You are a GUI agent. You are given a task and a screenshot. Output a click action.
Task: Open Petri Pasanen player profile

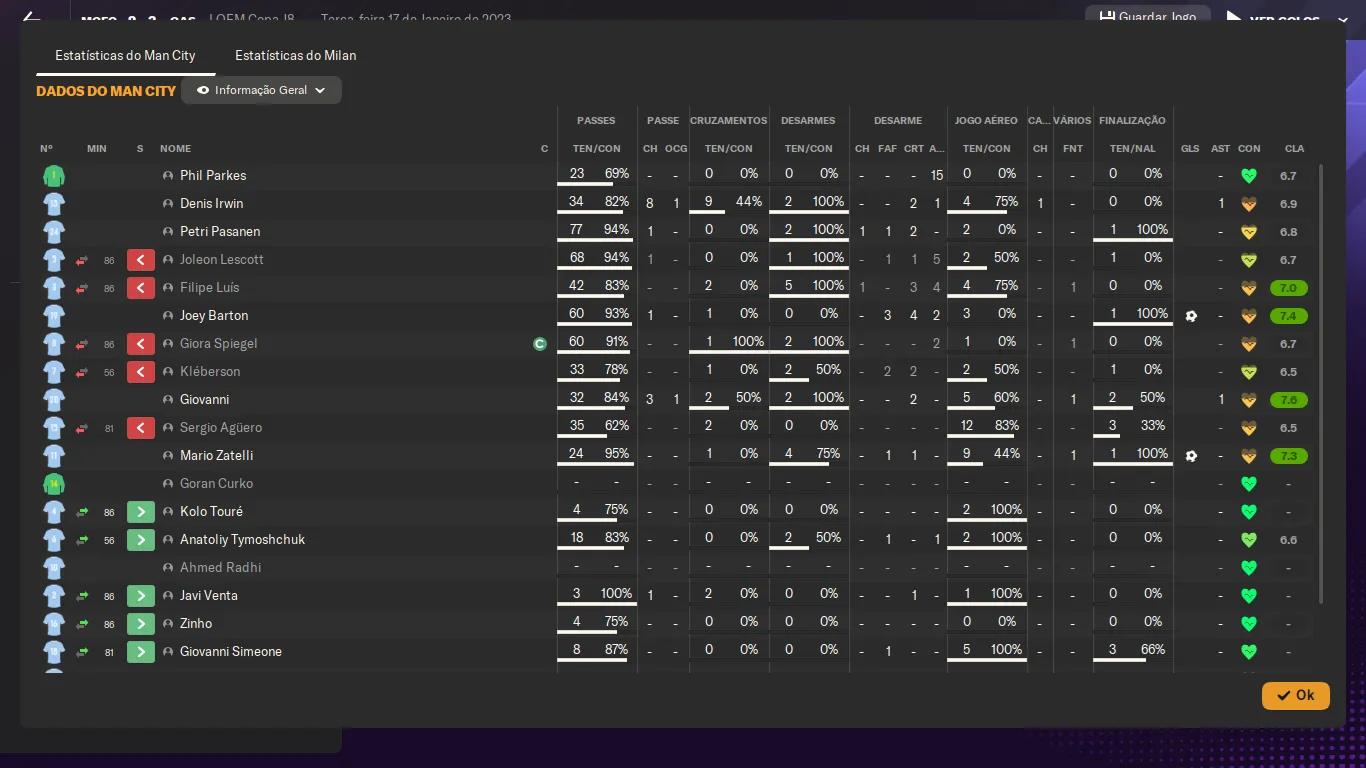coord(220,231)
